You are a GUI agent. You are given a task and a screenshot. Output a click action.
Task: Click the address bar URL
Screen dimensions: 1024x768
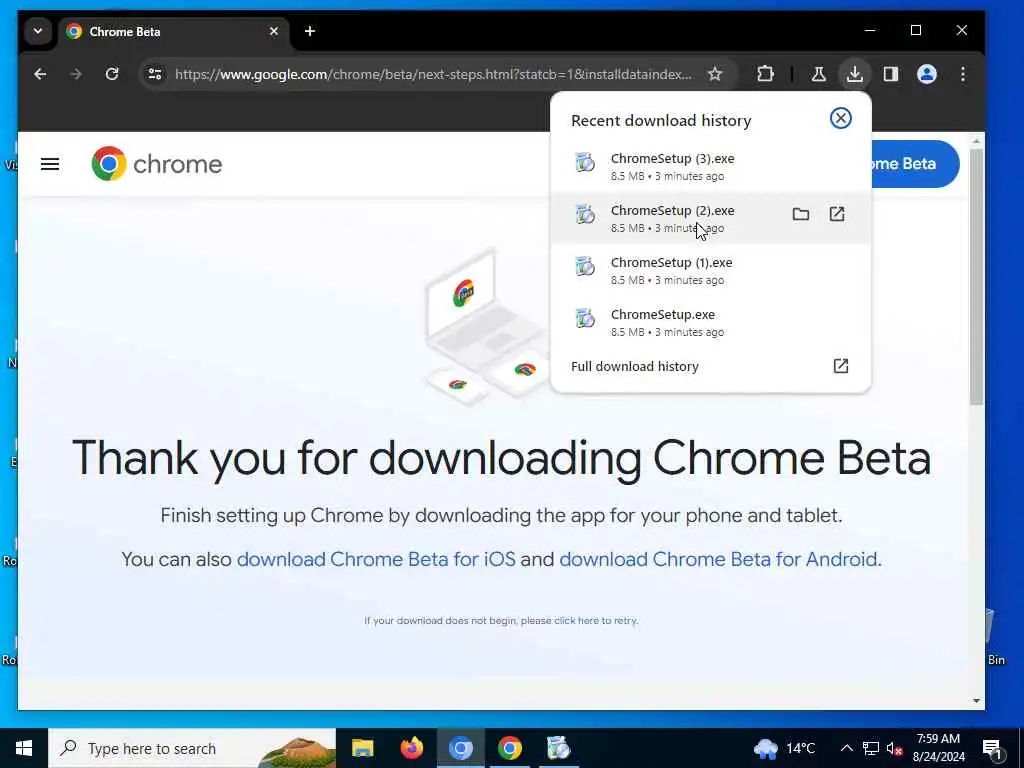433,74
